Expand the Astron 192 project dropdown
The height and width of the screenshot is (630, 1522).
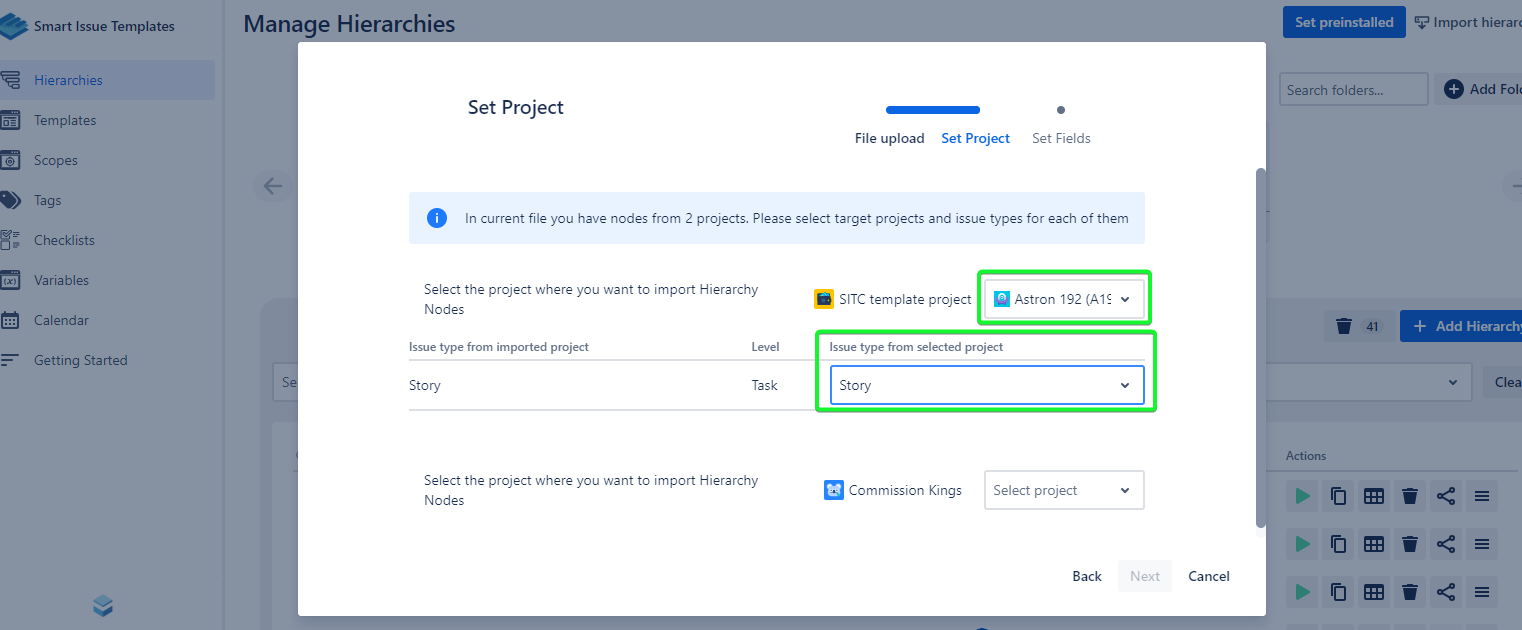click(1064, 299)
